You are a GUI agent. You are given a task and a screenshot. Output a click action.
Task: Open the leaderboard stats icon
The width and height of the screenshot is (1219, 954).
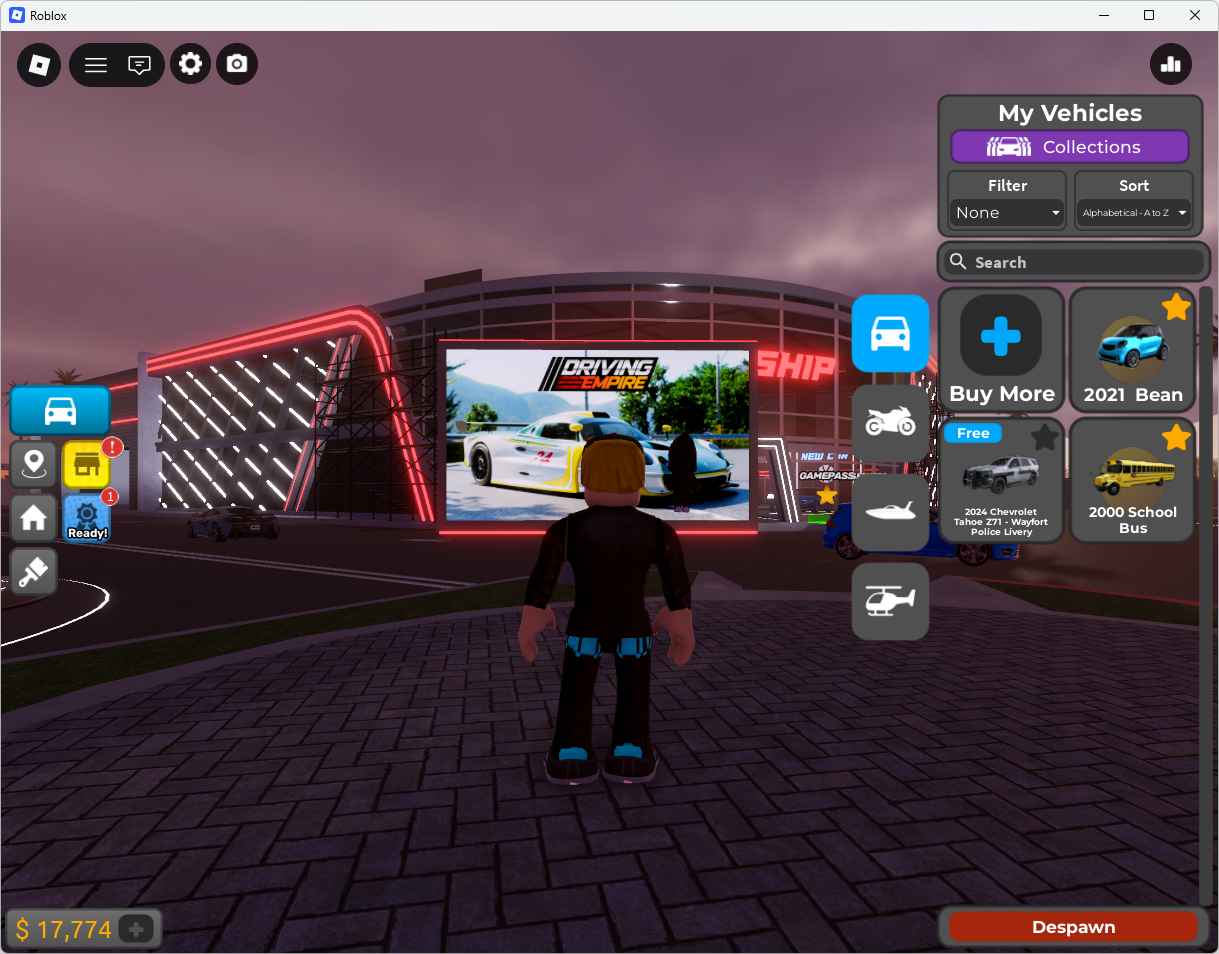1171,65
